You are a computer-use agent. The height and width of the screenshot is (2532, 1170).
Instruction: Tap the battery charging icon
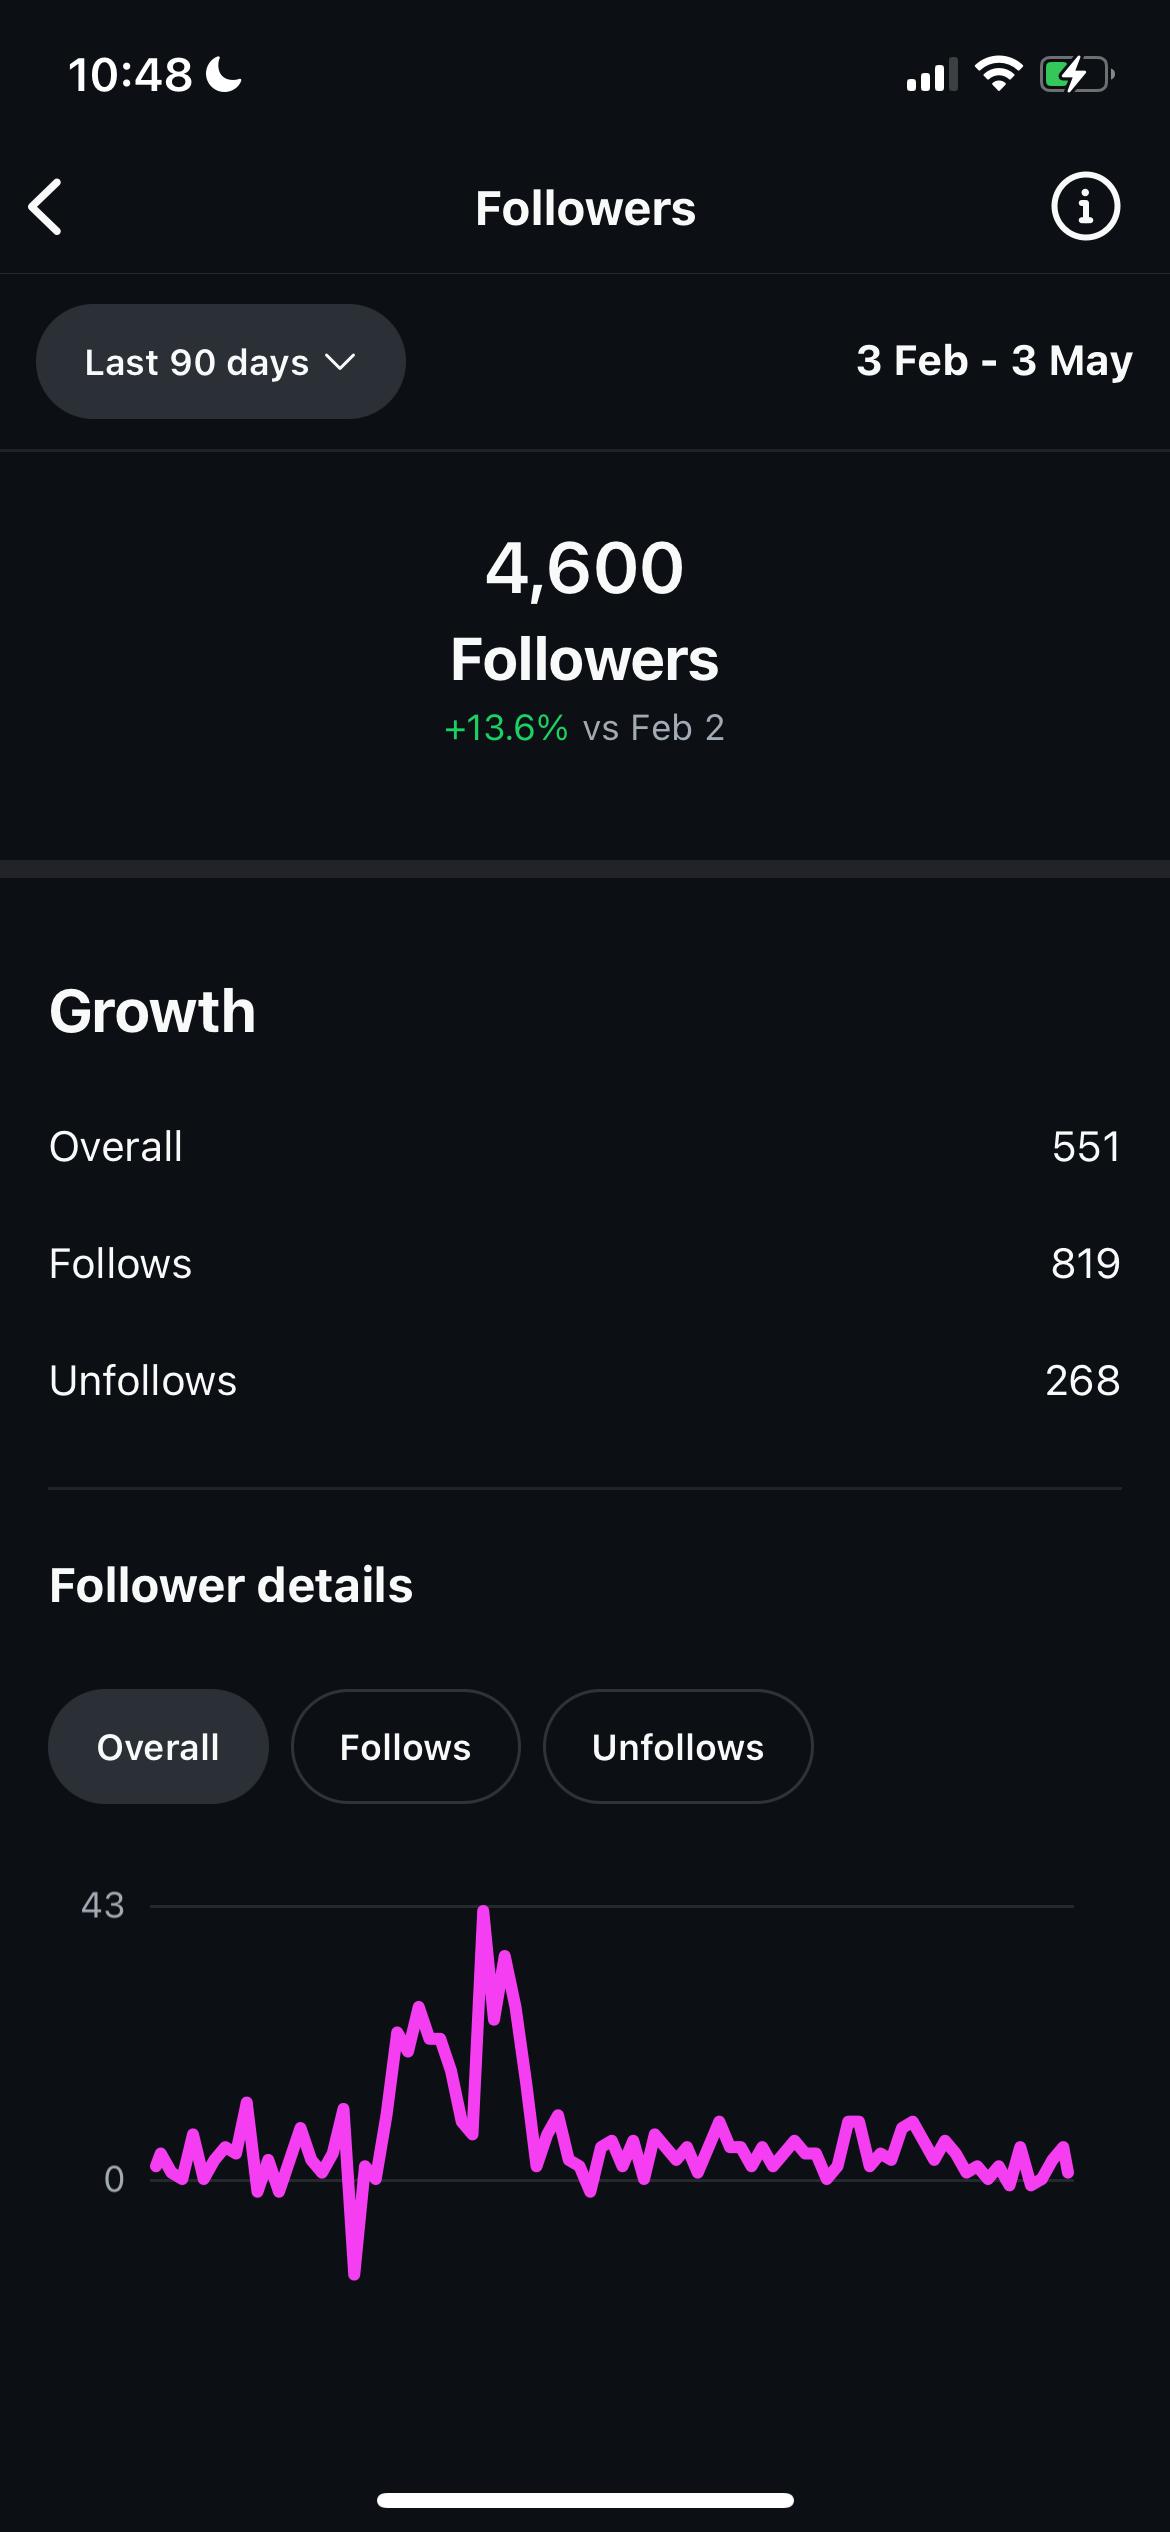[1077, 74]
